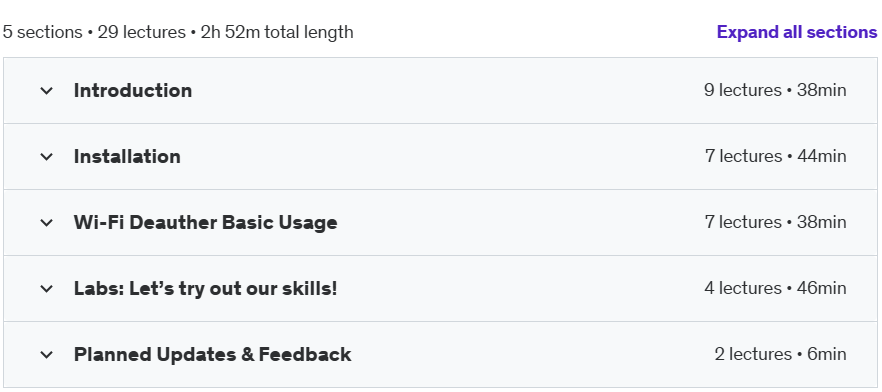Image resolution: width=882 pixels, height=392 pixels.
Task: Click the '7 lectures • 44min' label
Action: [776, 156]
